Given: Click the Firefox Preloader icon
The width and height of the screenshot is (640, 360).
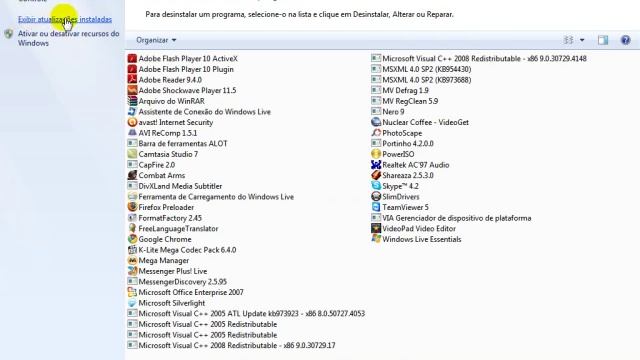Looking at the screenshot, I should point(132,207).
